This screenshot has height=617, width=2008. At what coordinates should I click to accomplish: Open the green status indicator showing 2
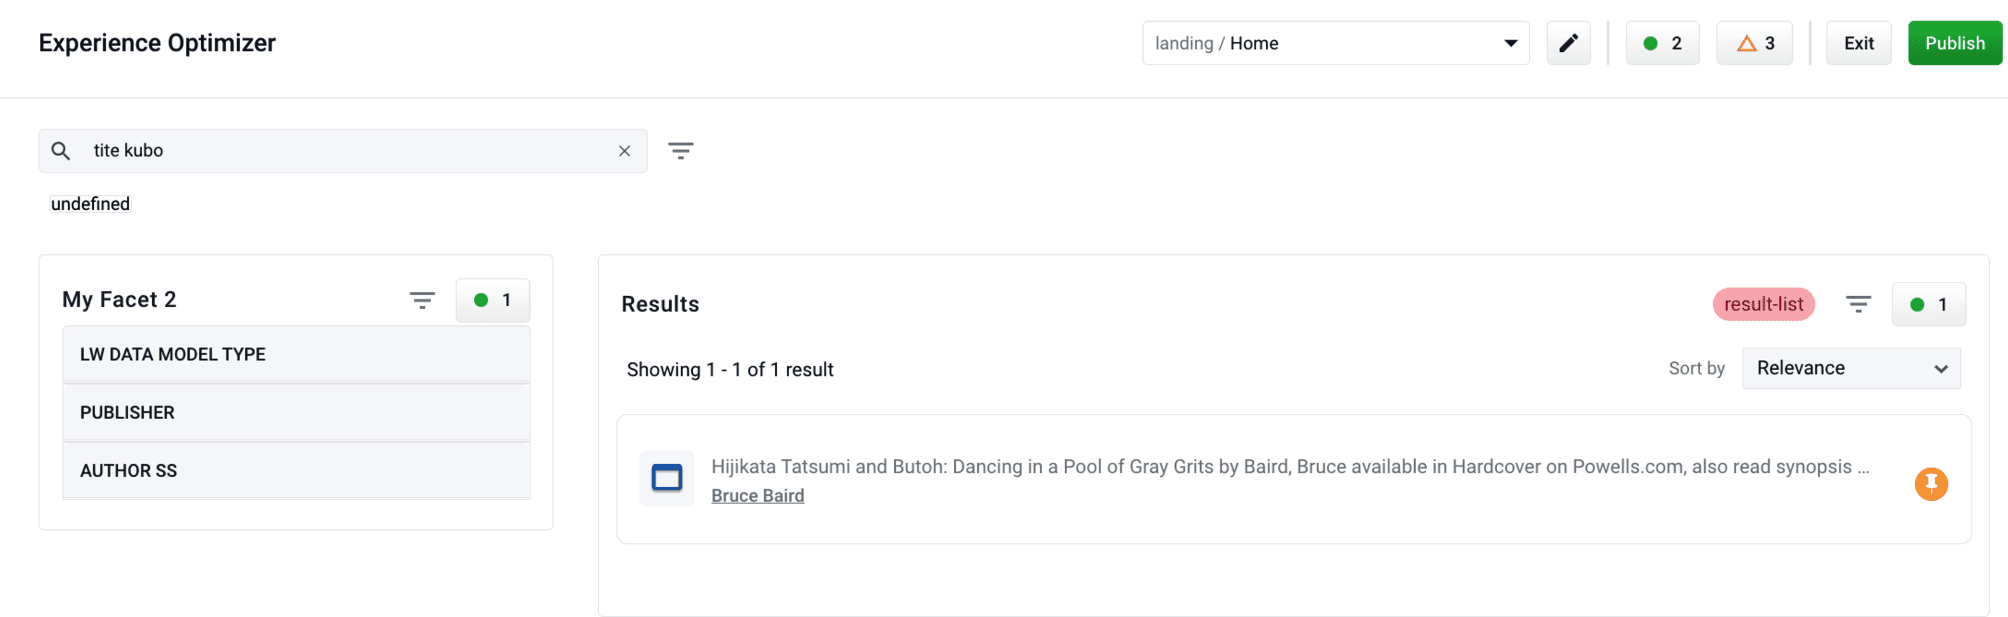pos(1662,43)
